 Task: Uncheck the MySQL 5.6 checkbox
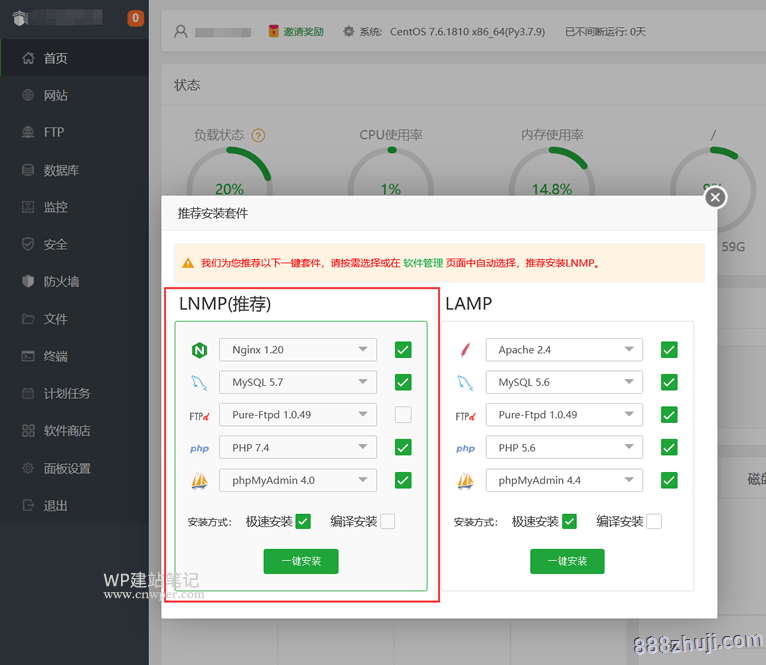(x=669, y=382)
